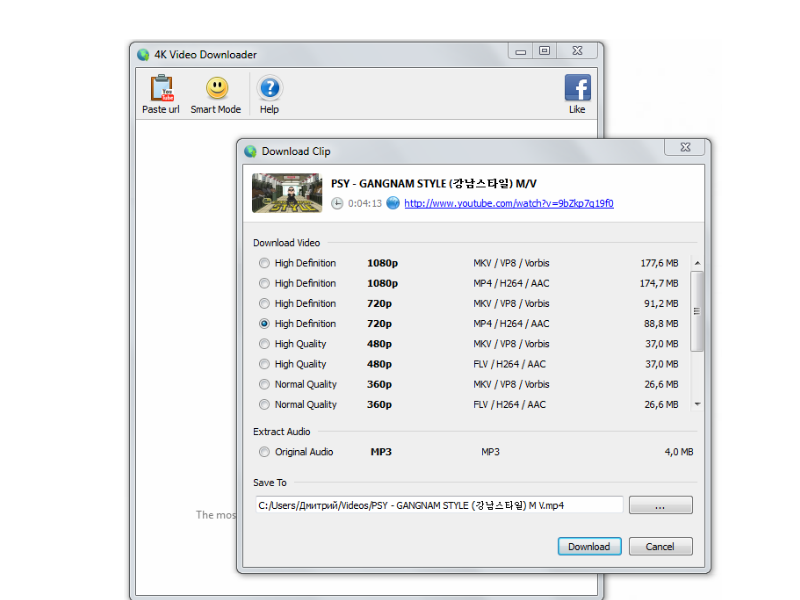Click the Download Clip dialog title icon
The image size is (800, 600).
point(250,152)
